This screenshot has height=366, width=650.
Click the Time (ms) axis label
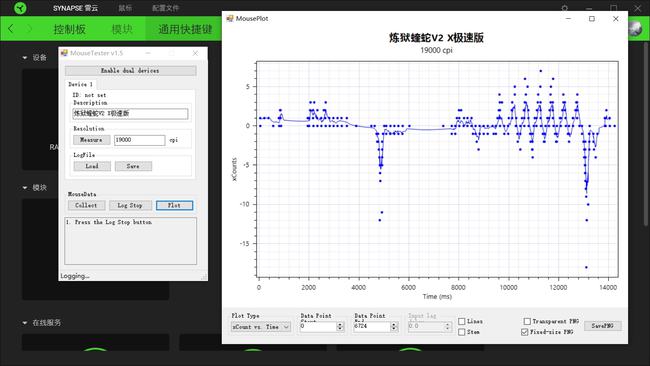(x=437, y=296)
